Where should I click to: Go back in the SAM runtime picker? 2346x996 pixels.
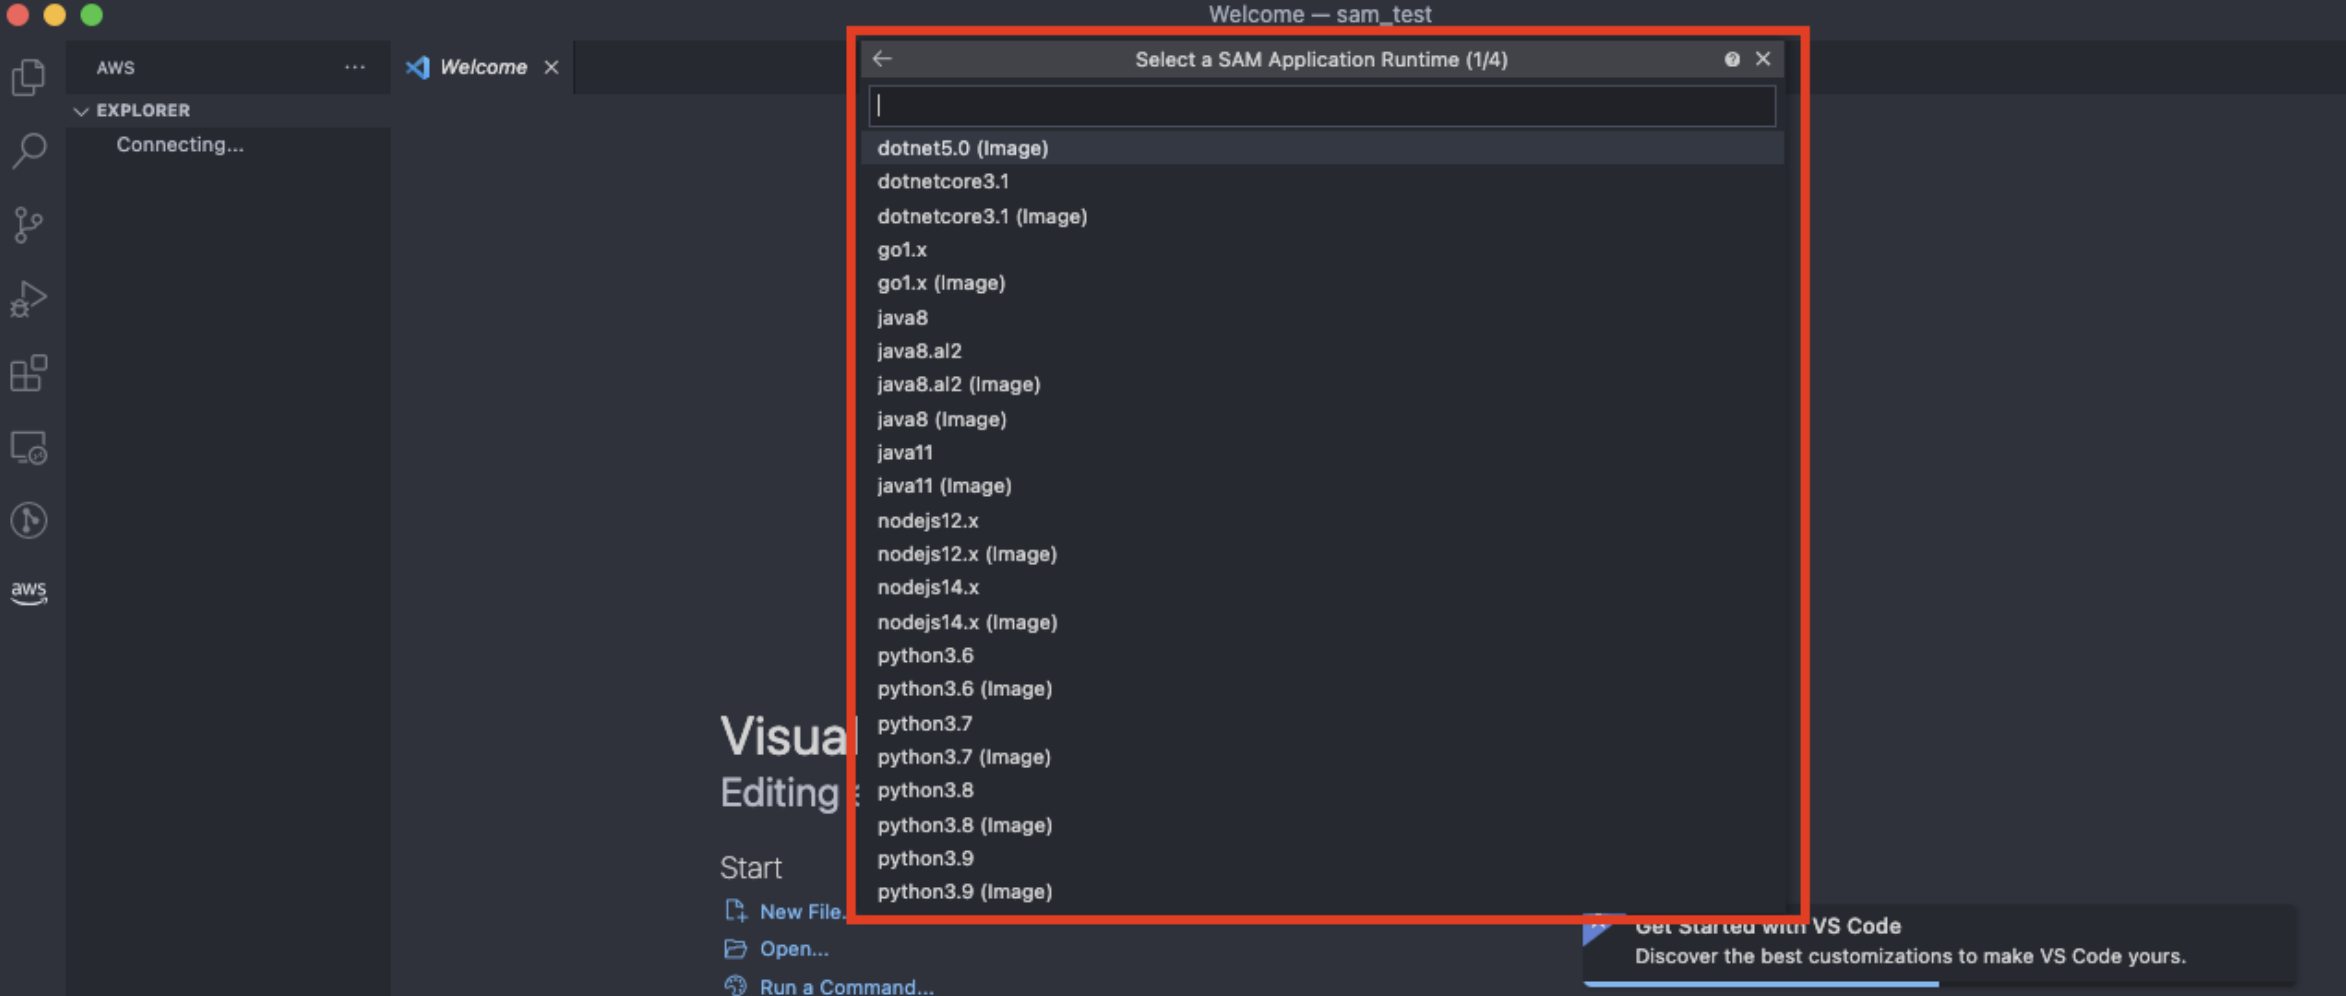[882, 59]
